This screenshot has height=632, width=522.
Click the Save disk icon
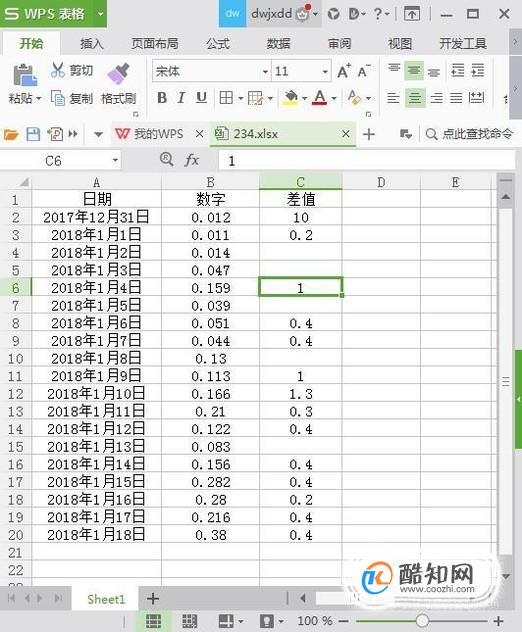(33, 134)
